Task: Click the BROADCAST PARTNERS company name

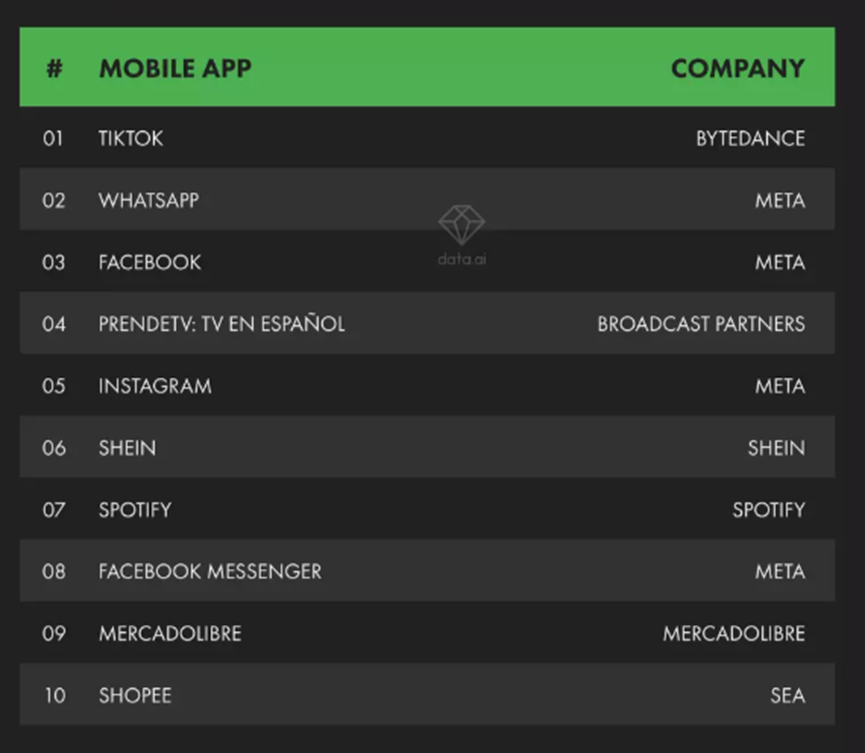Action: [x=701, y=325]
